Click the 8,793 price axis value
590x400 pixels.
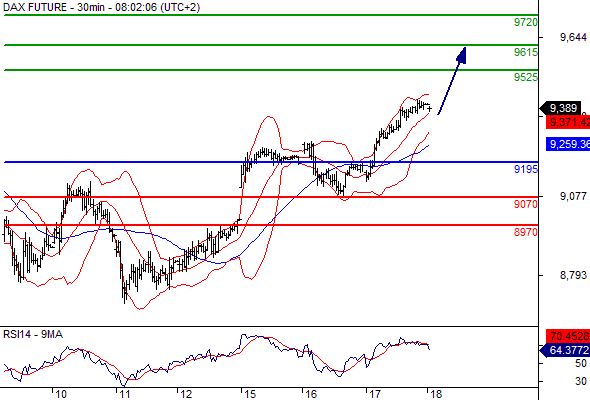point(573,275)
